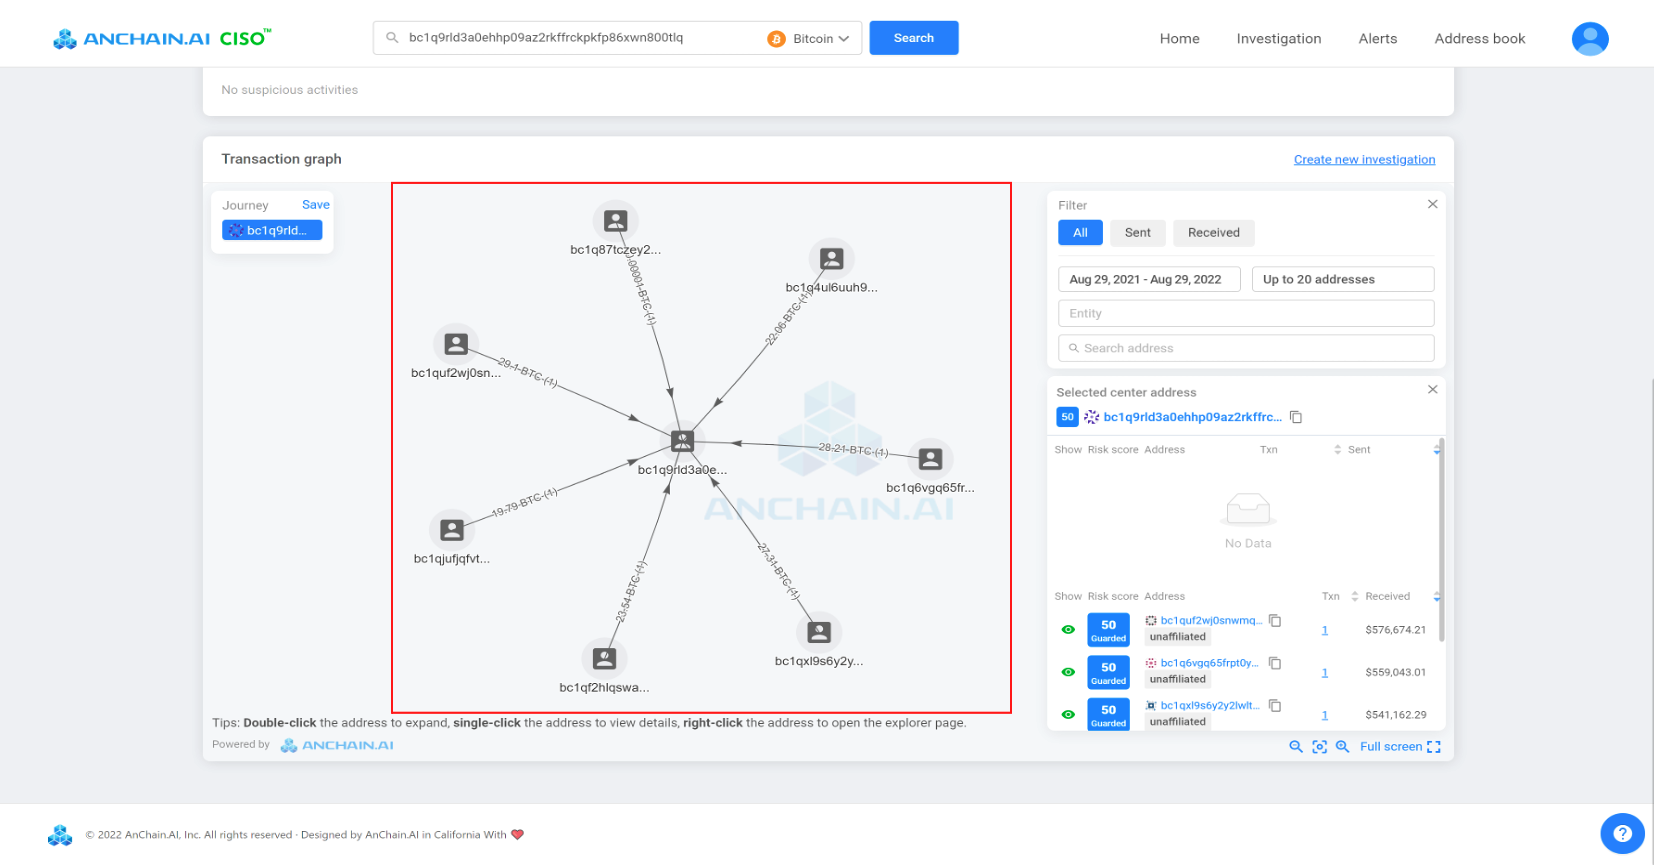Focus the Search address filter field
1654x865 pixels.
[x=1246, y=348]
